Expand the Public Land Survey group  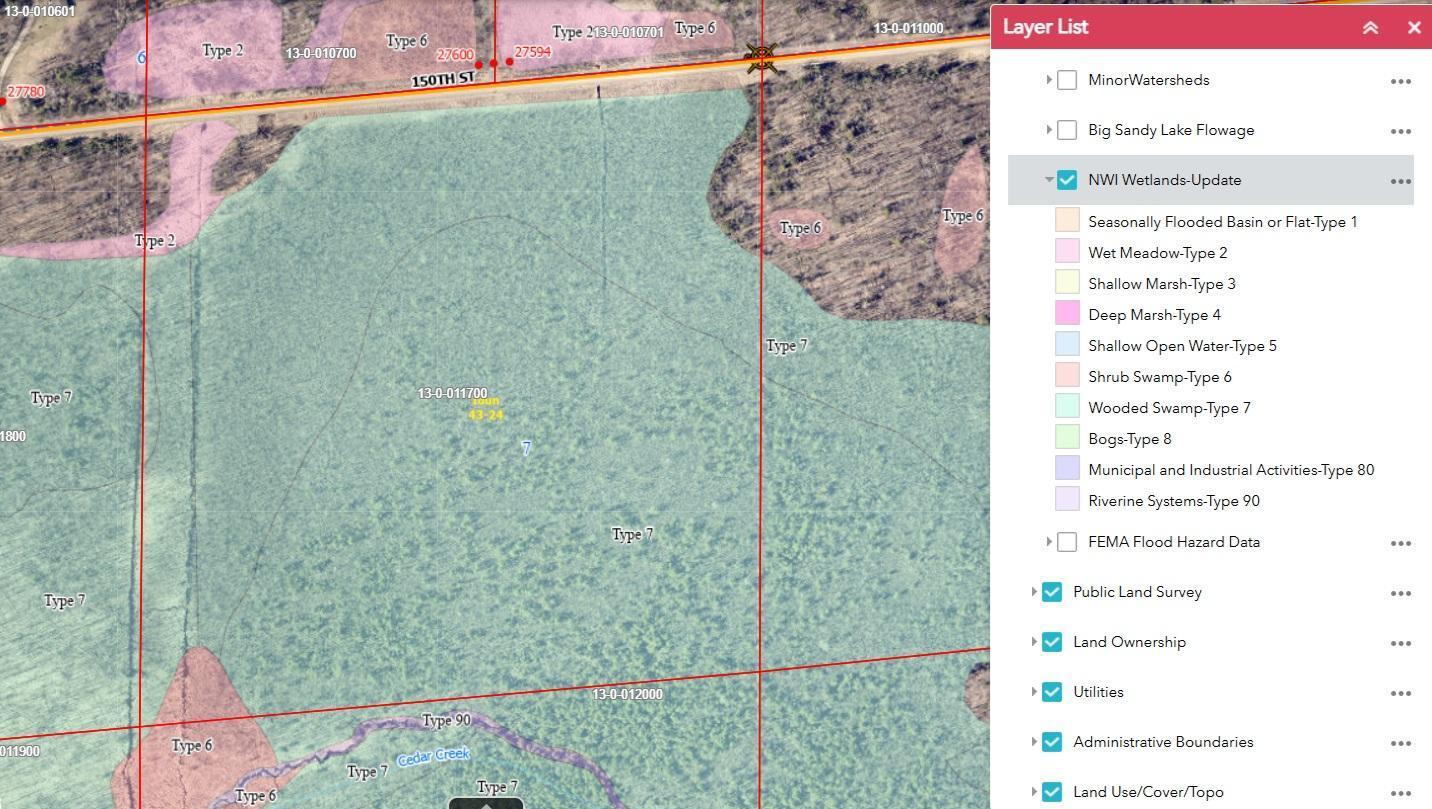pyautogui.click(x=1034, y=592)
